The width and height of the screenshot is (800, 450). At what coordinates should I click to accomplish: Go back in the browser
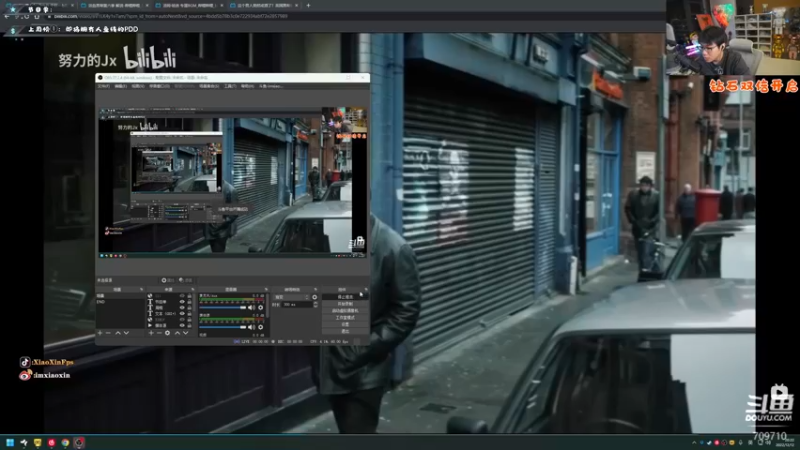[7, 16]
